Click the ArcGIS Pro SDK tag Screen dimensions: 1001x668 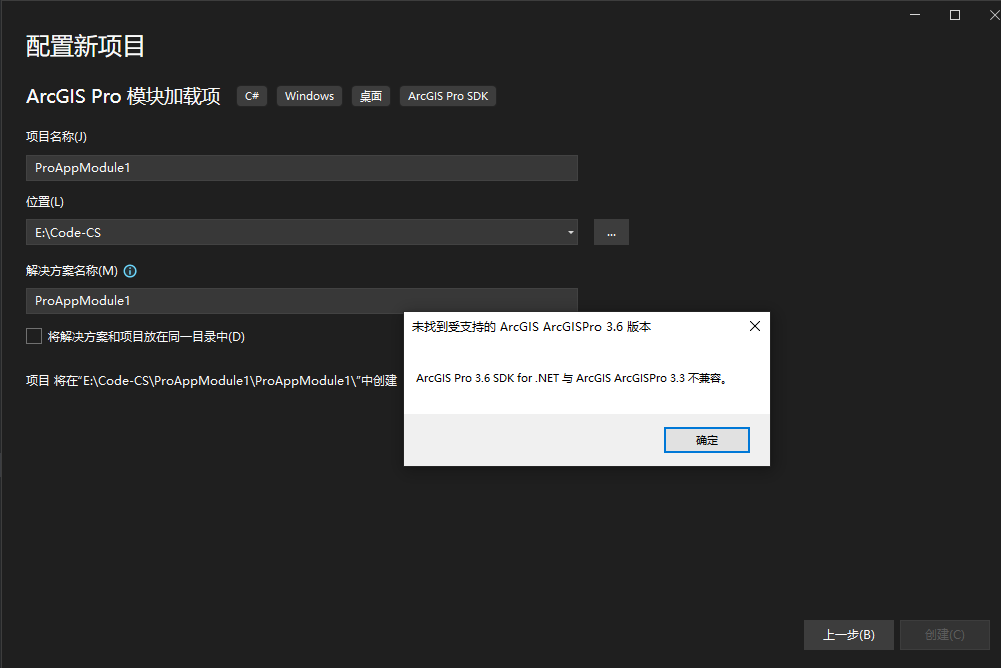pyautogui.click(x=448, y=96)
